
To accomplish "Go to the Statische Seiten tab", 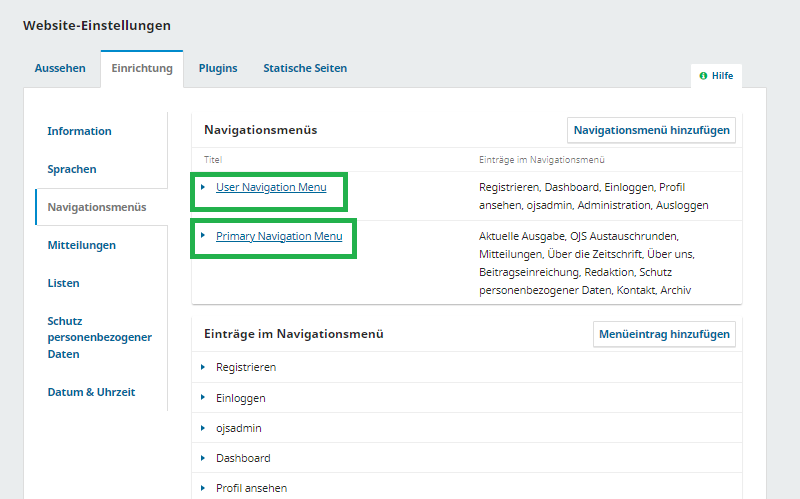I will click(305, 68).
